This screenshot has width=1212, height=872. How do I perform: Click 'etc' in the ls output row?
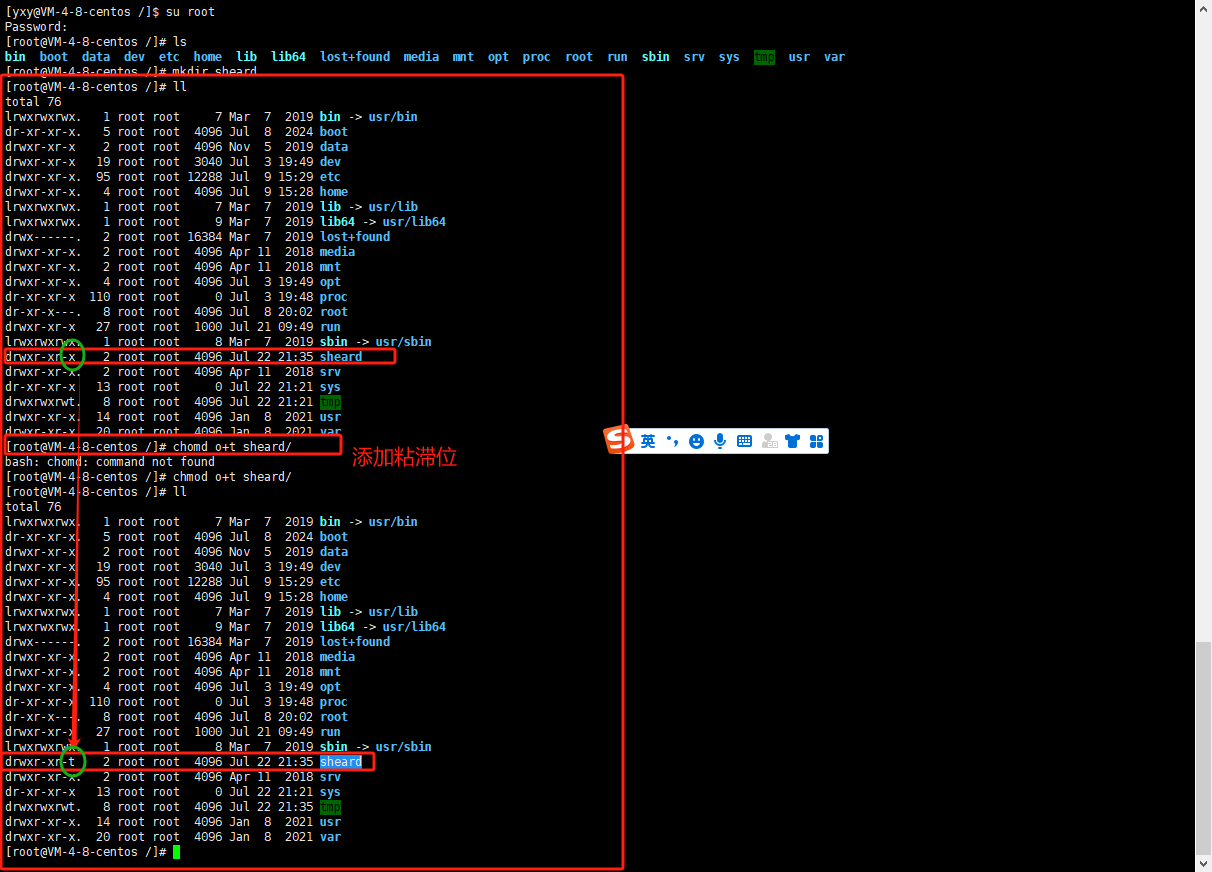169,57
